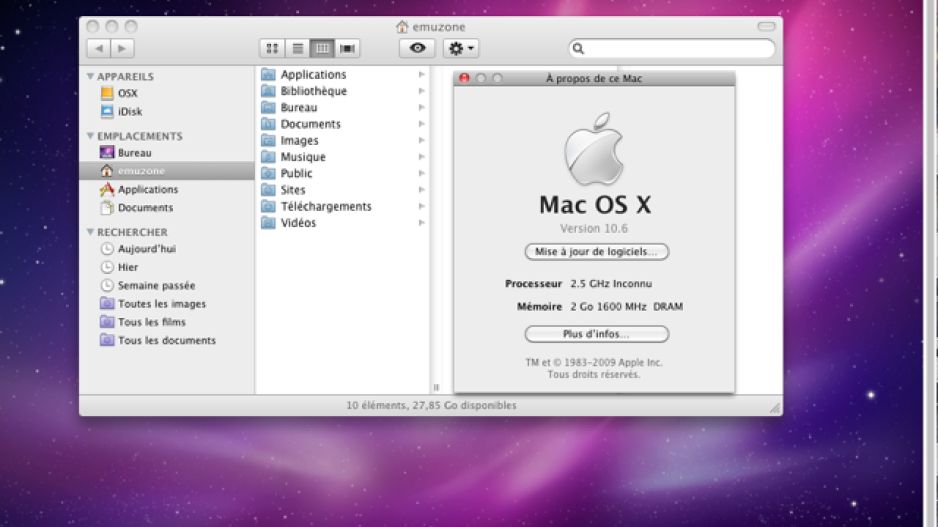This screenshot has height=527, width=938.
Task: Open Documents in the sidebar
Action: tap(167, 208)
